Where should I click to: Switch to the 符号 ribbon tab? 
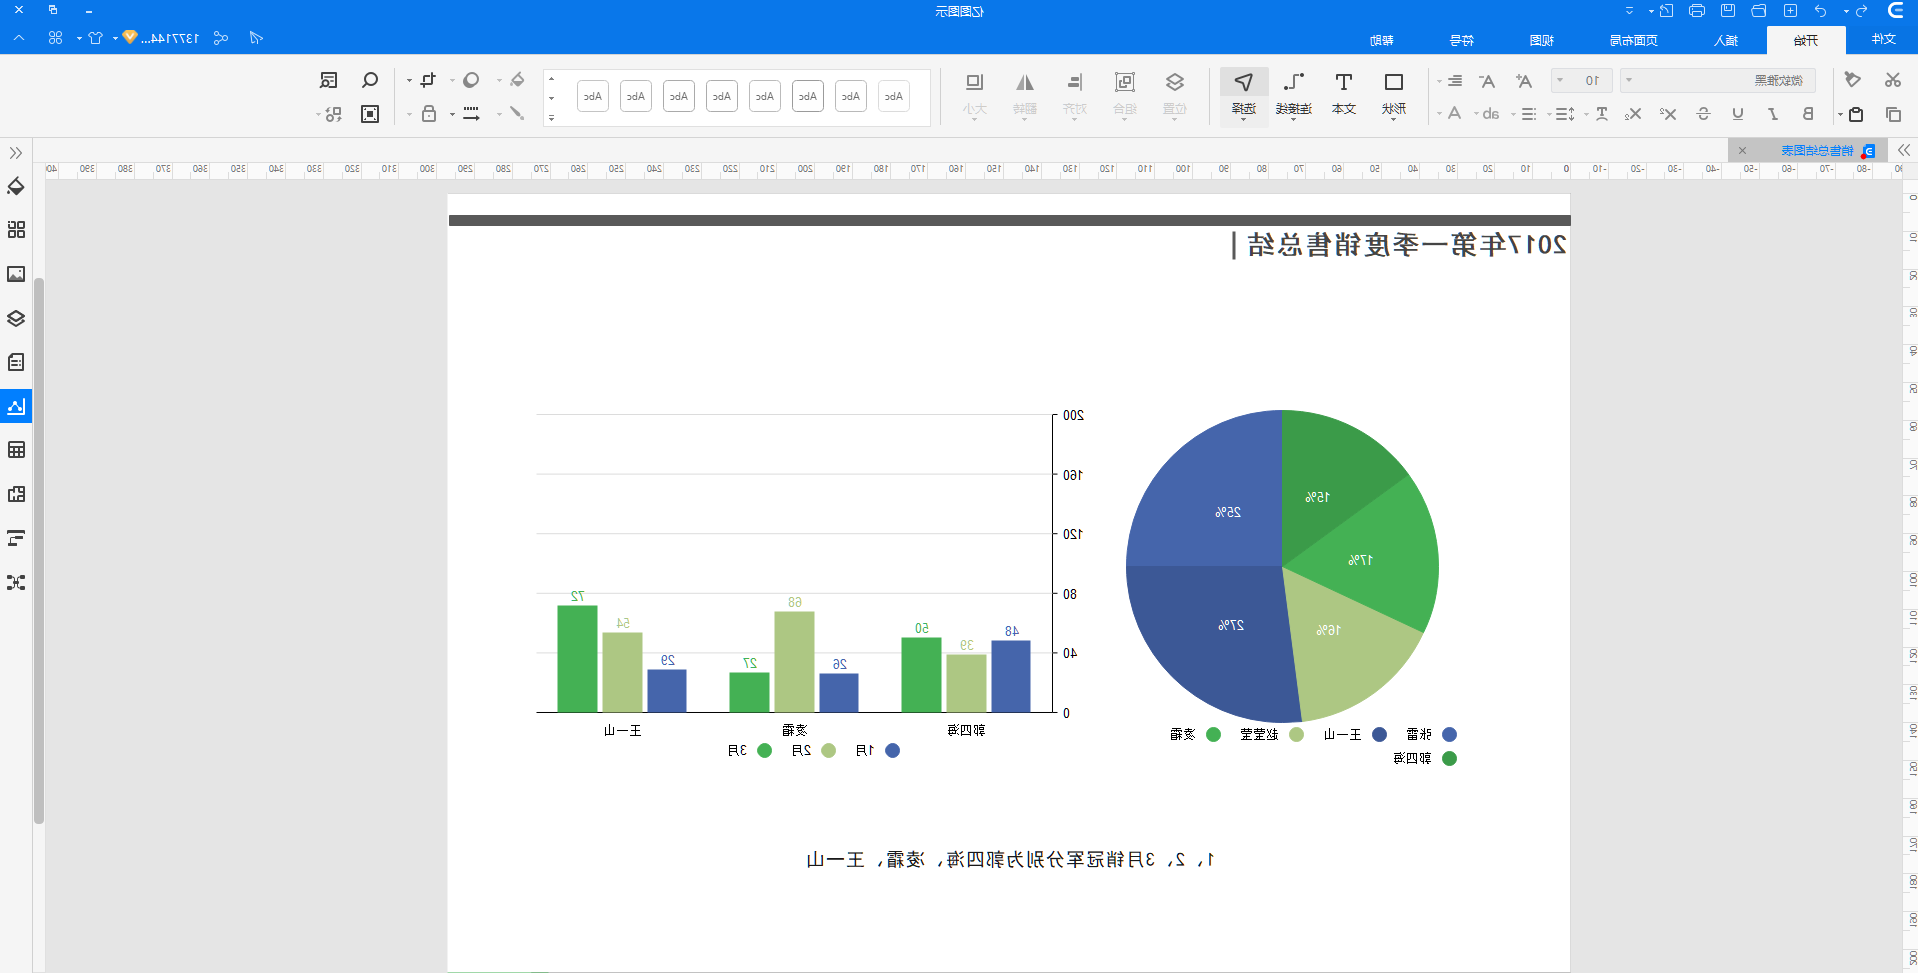[1462, 40]
